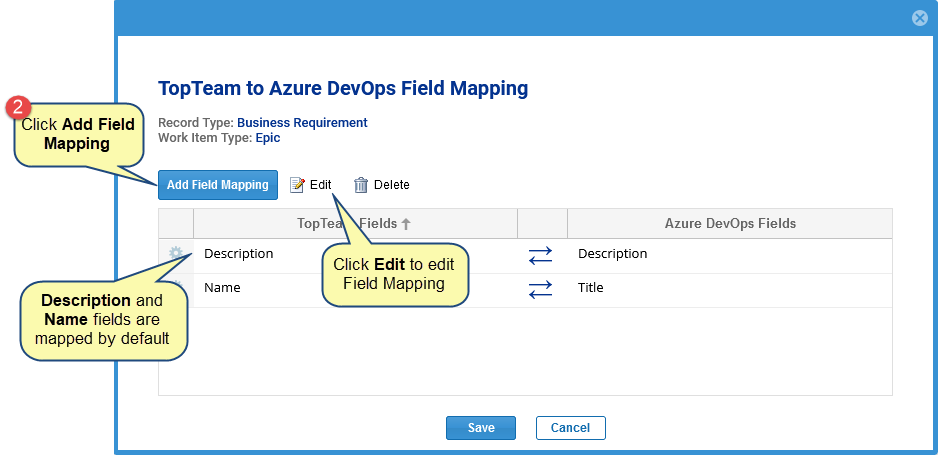Close the dialog with the X icon
The image size is (938, 455).
(x=919, y=19)
